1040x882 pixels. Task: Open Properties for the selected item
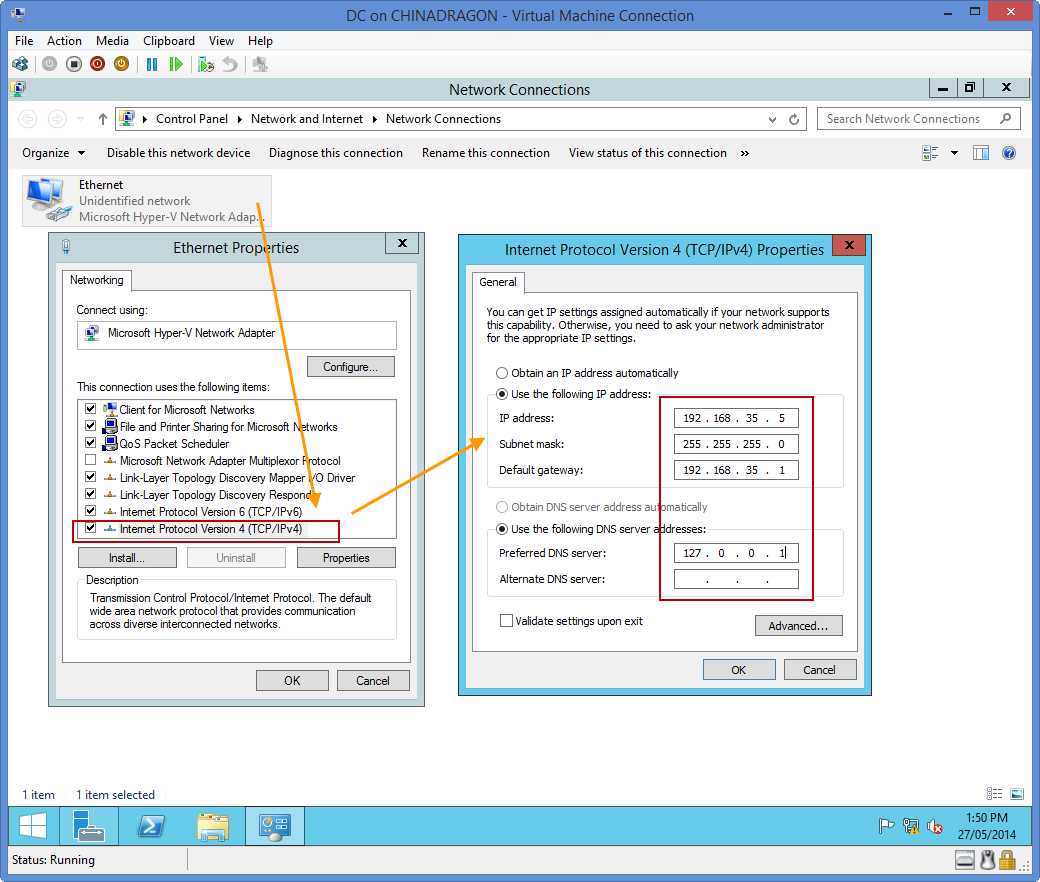tap(346, 558)
